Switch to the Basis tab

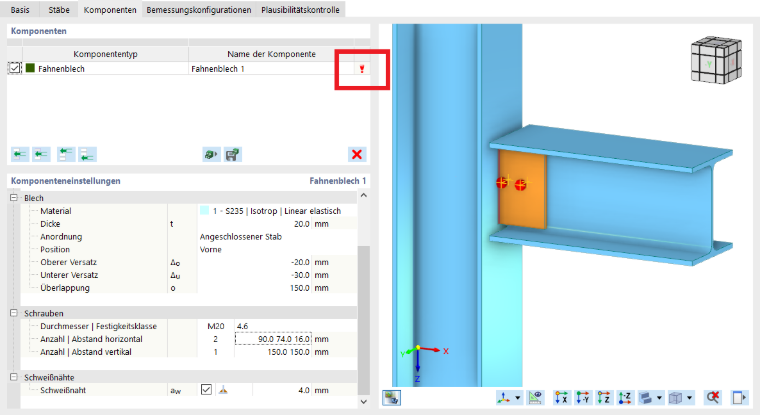pyautogui.click(x=20, y=10)
